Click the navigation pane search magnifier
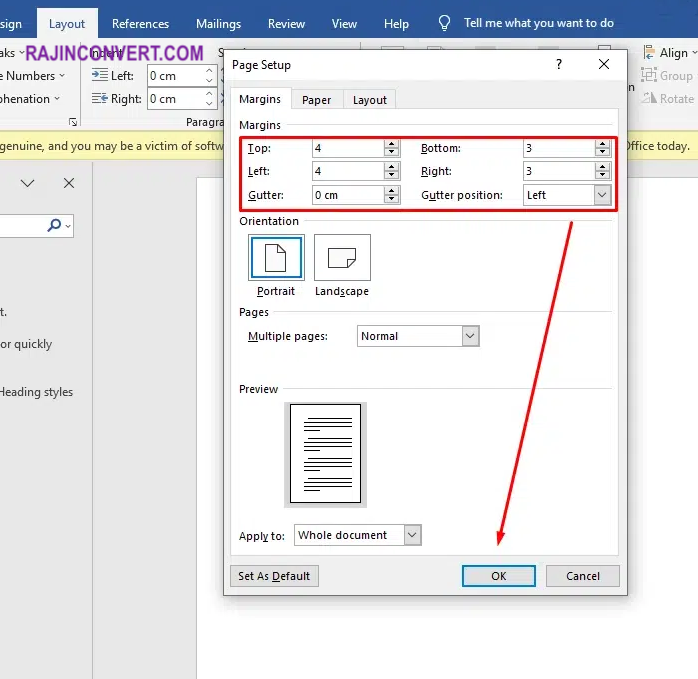This screenshot has width=698, height=679. point(54,225)
